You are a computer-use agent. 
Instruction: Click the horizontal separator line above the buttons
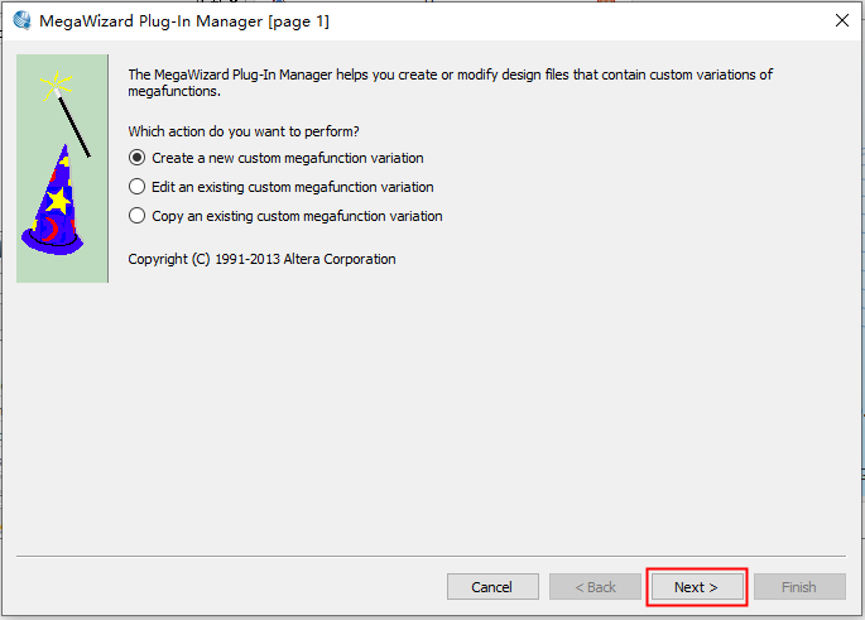point(430,555)
